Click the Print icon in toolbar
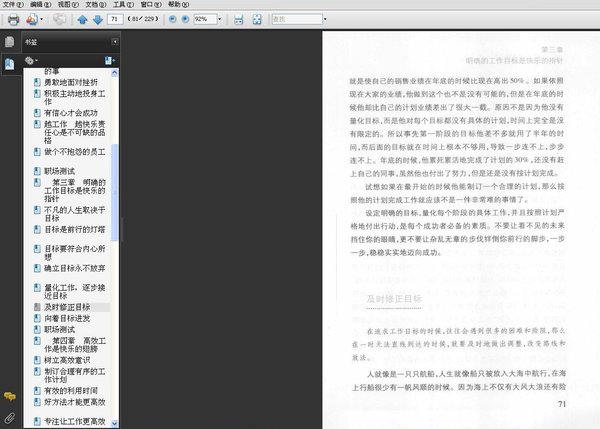600x429 pixels. pyautogui.click(x=13, y=19)
